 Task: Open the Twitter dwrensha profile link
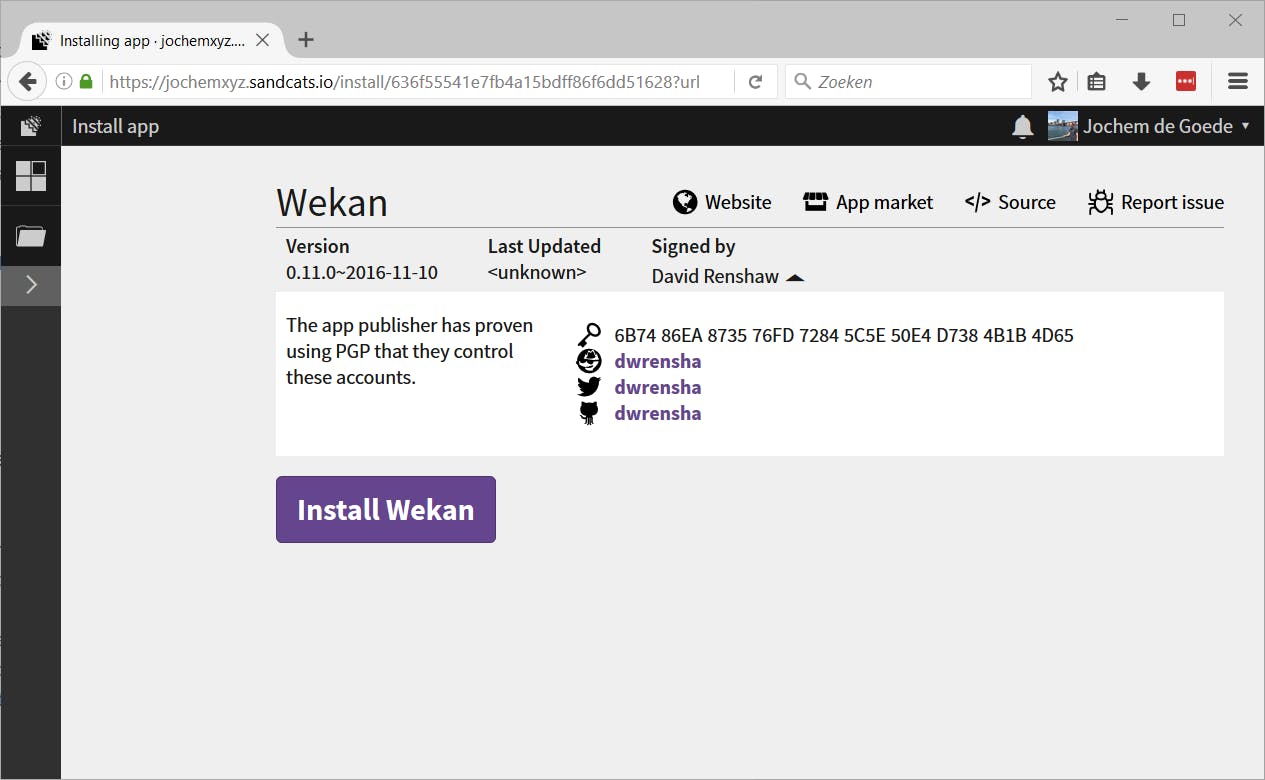click(x=657, y=387)
